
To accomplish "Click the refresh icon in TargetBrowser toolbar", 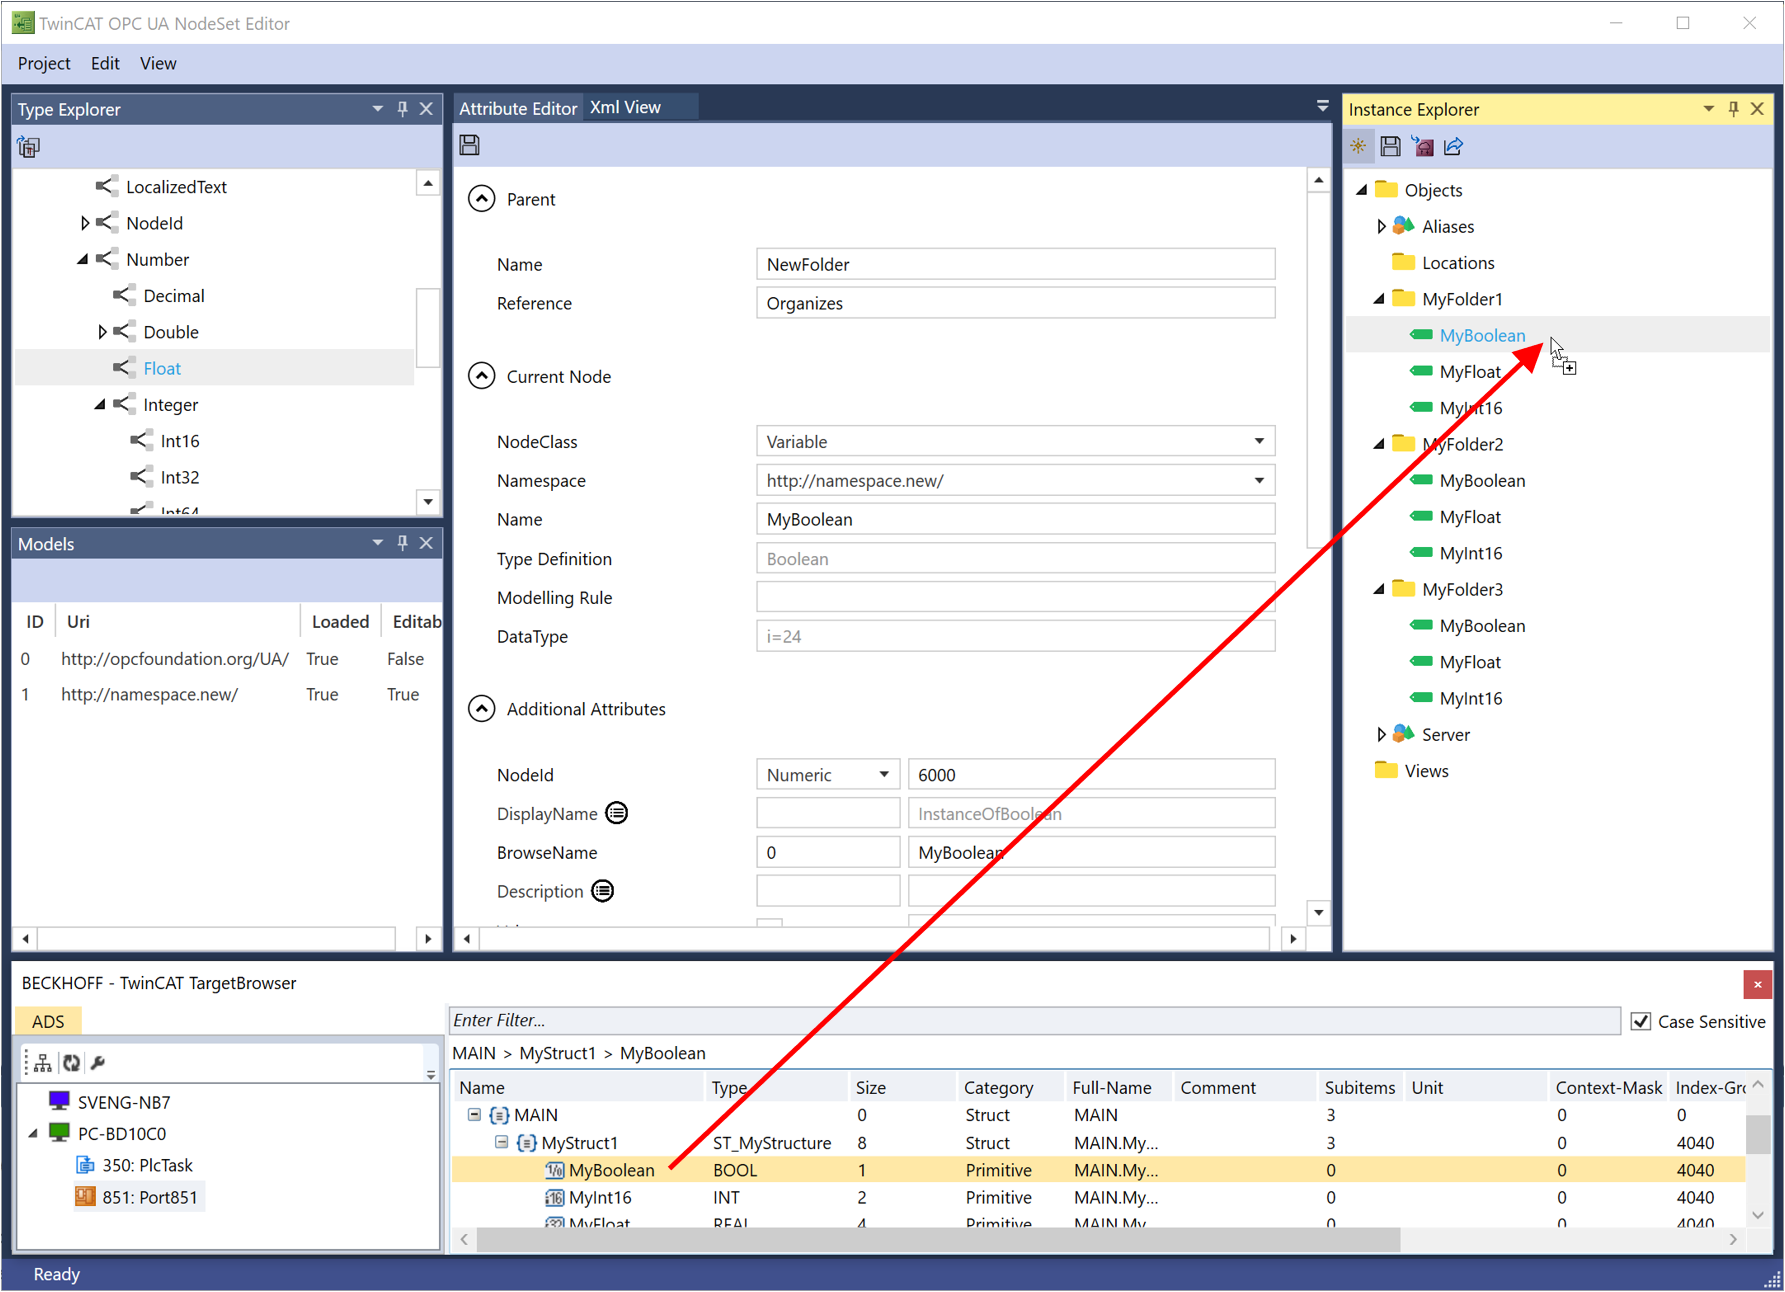I will (x=71, y=1063).
